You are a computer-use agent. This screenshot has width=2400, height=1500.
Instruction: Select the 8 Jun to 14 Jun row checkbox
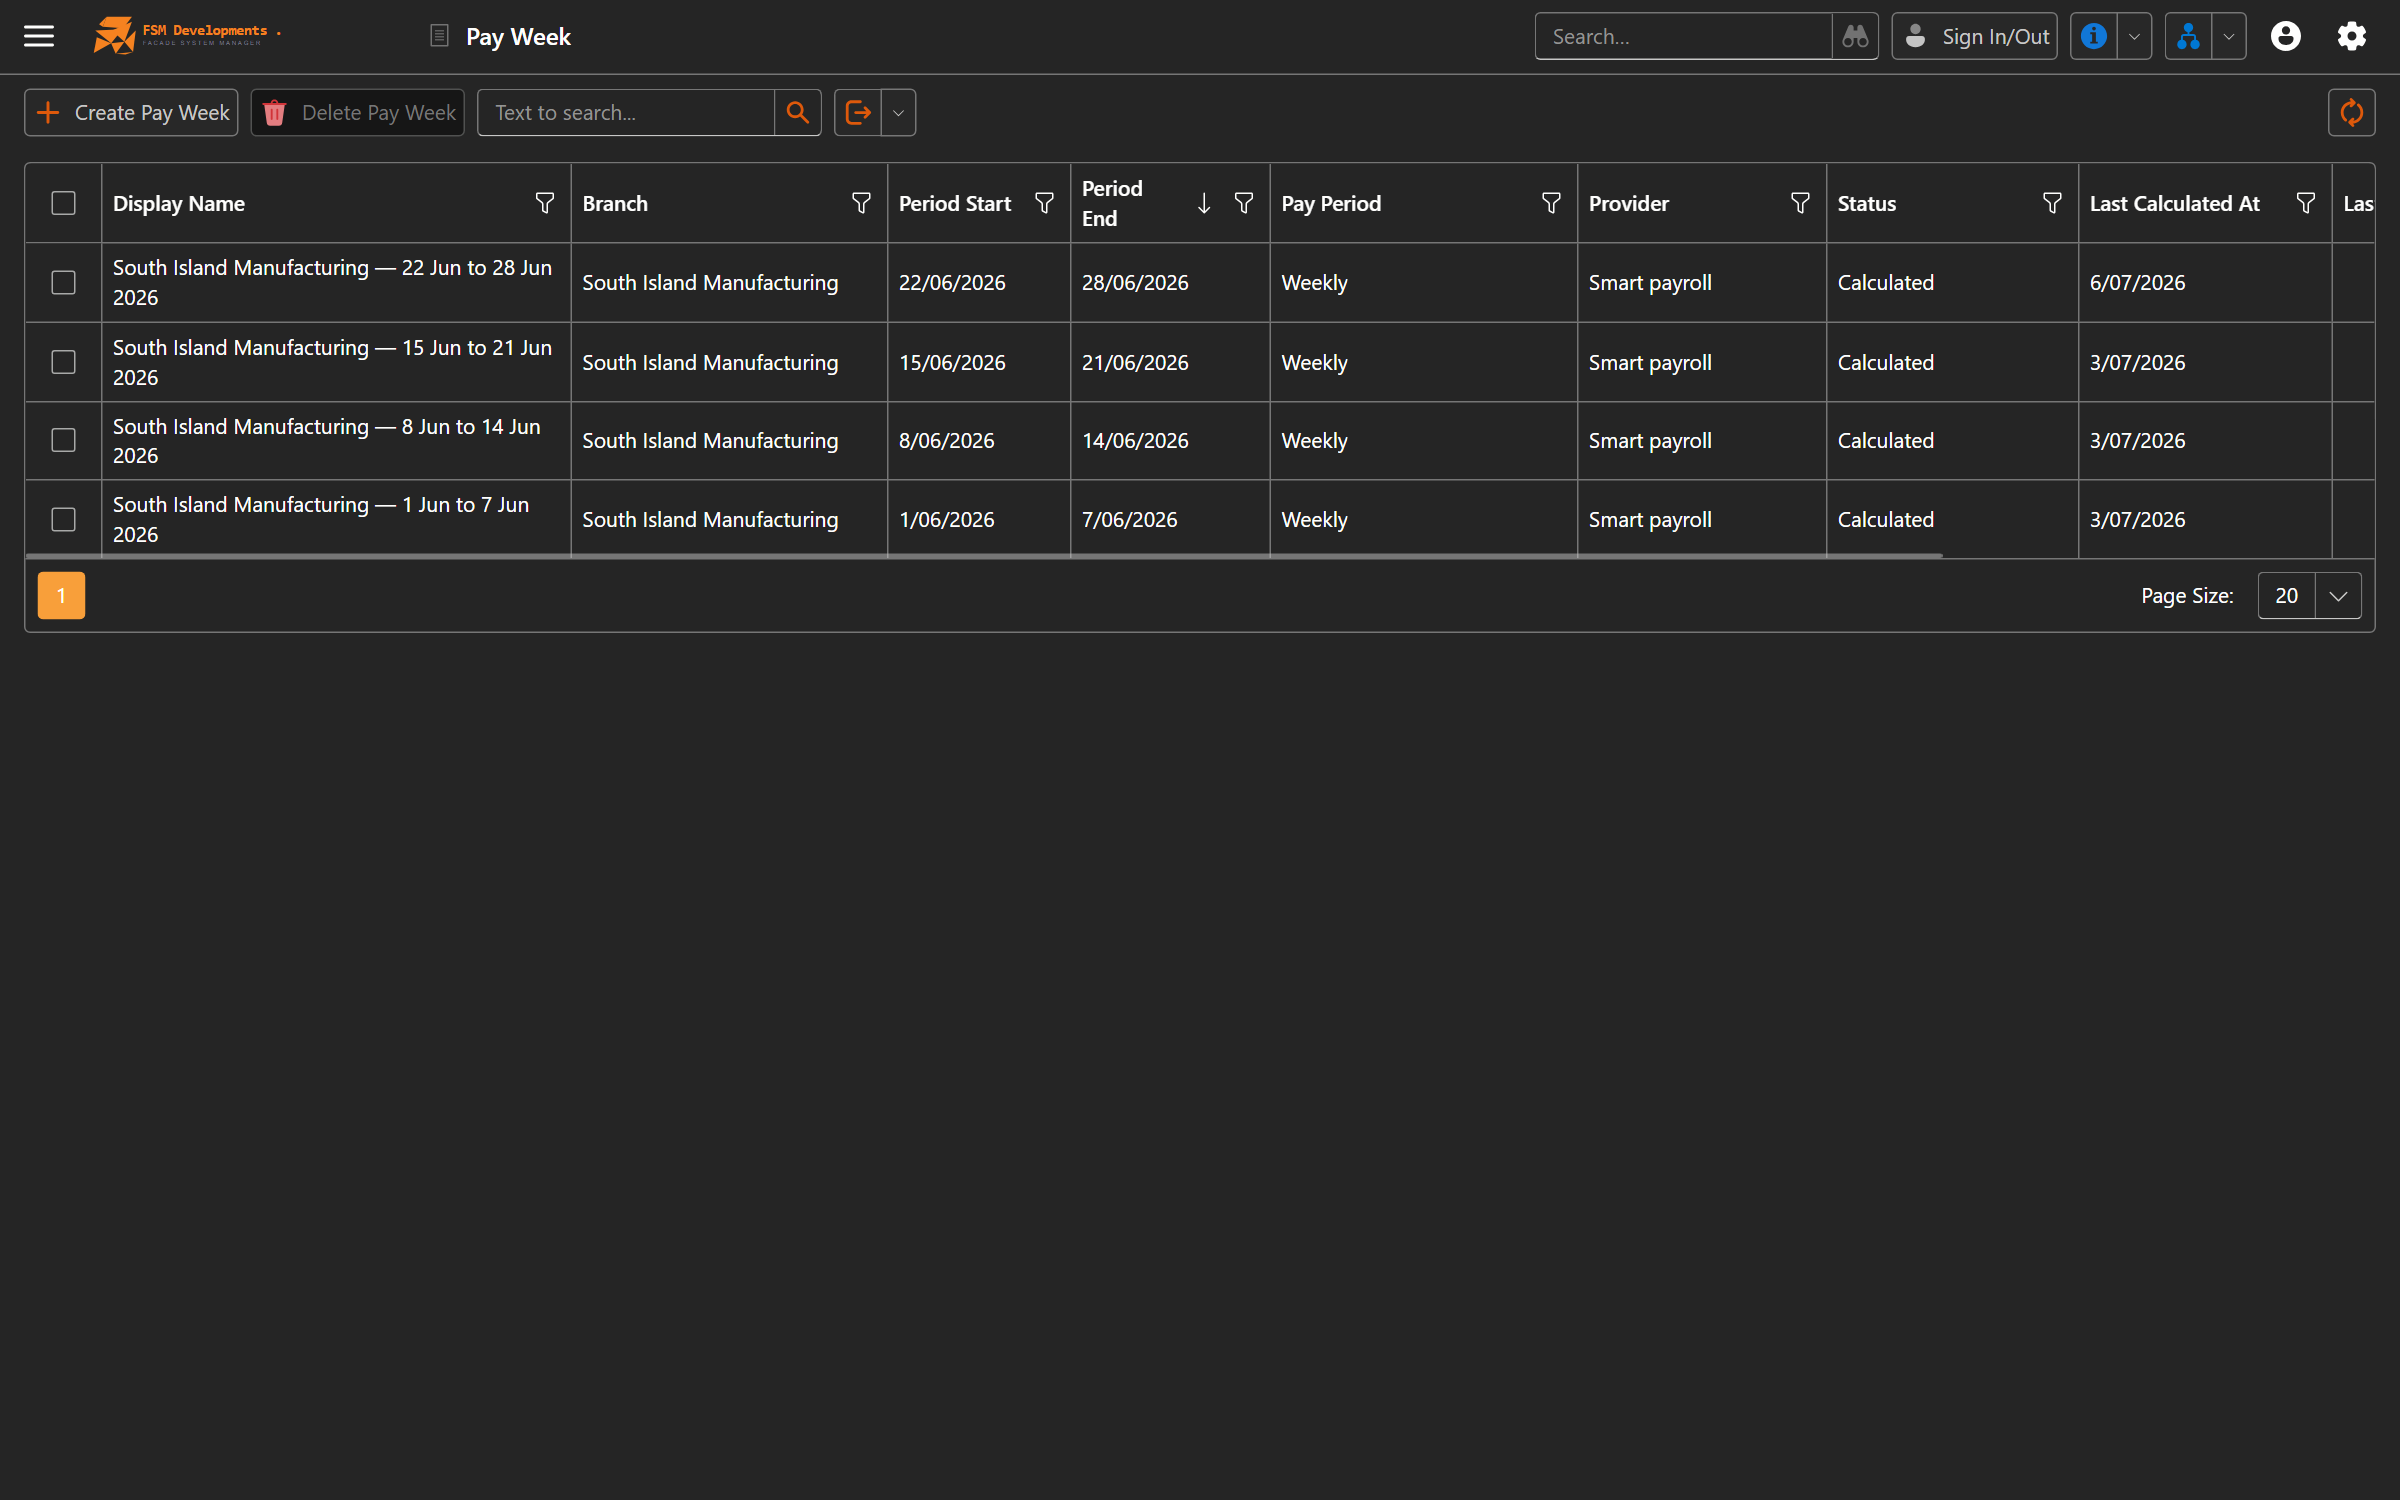coord(63,441)
